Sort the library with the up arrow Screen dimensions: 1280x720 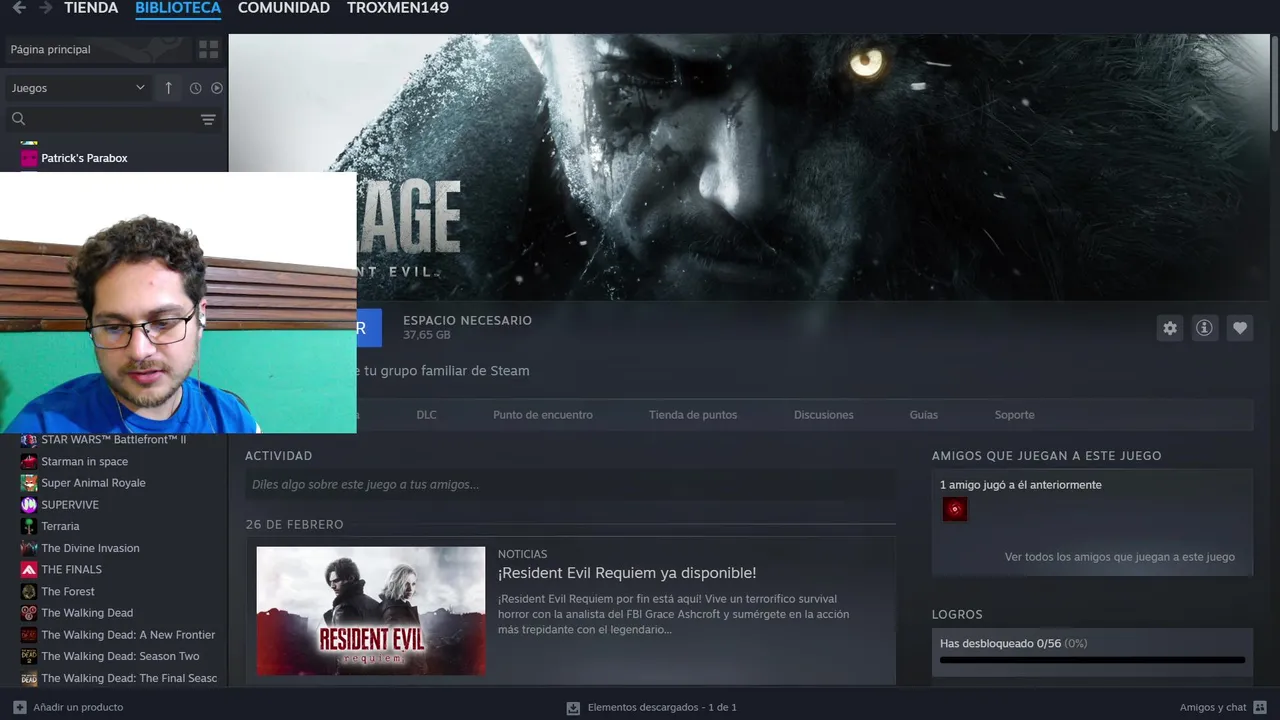click(x=168, y=88)
